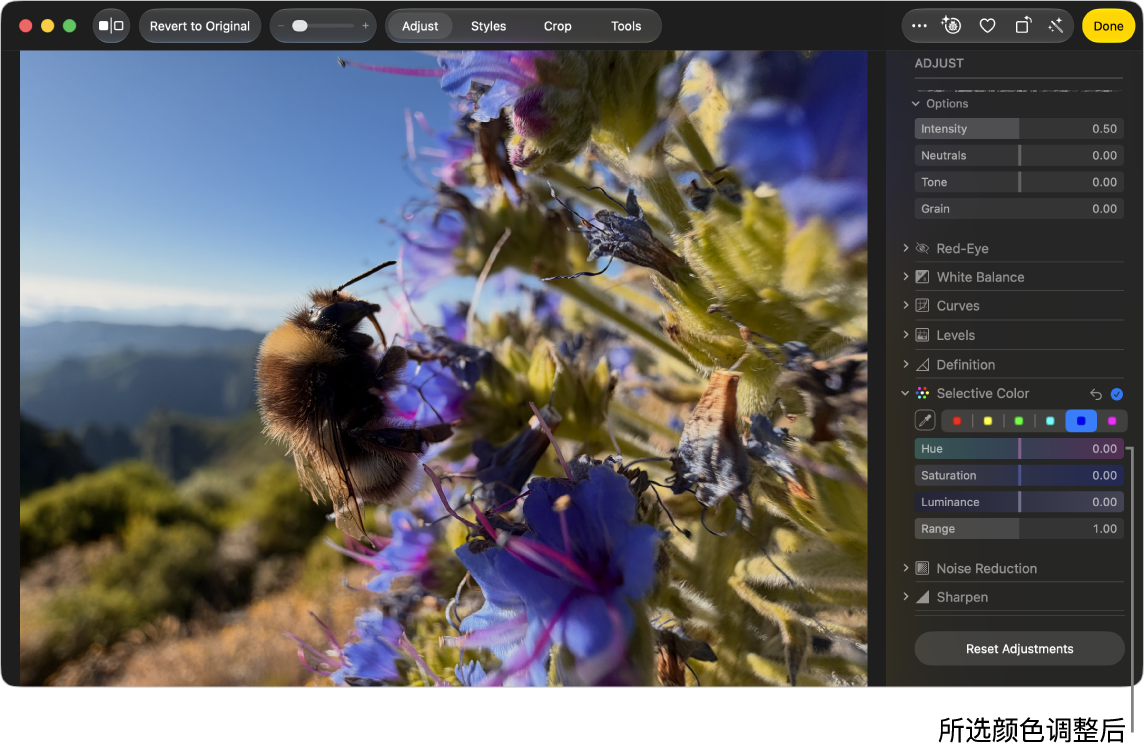Click the zoom slider in the toolbar

click(x=322, y=26)
